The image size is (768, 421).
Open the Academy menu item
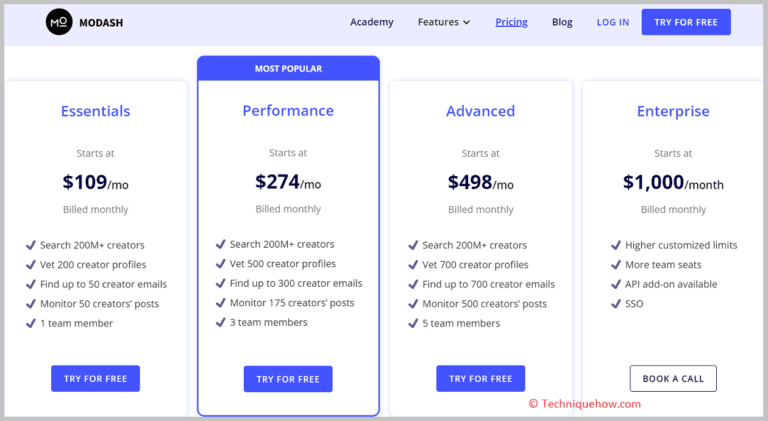pyautogui.click(x=372, y=22)
